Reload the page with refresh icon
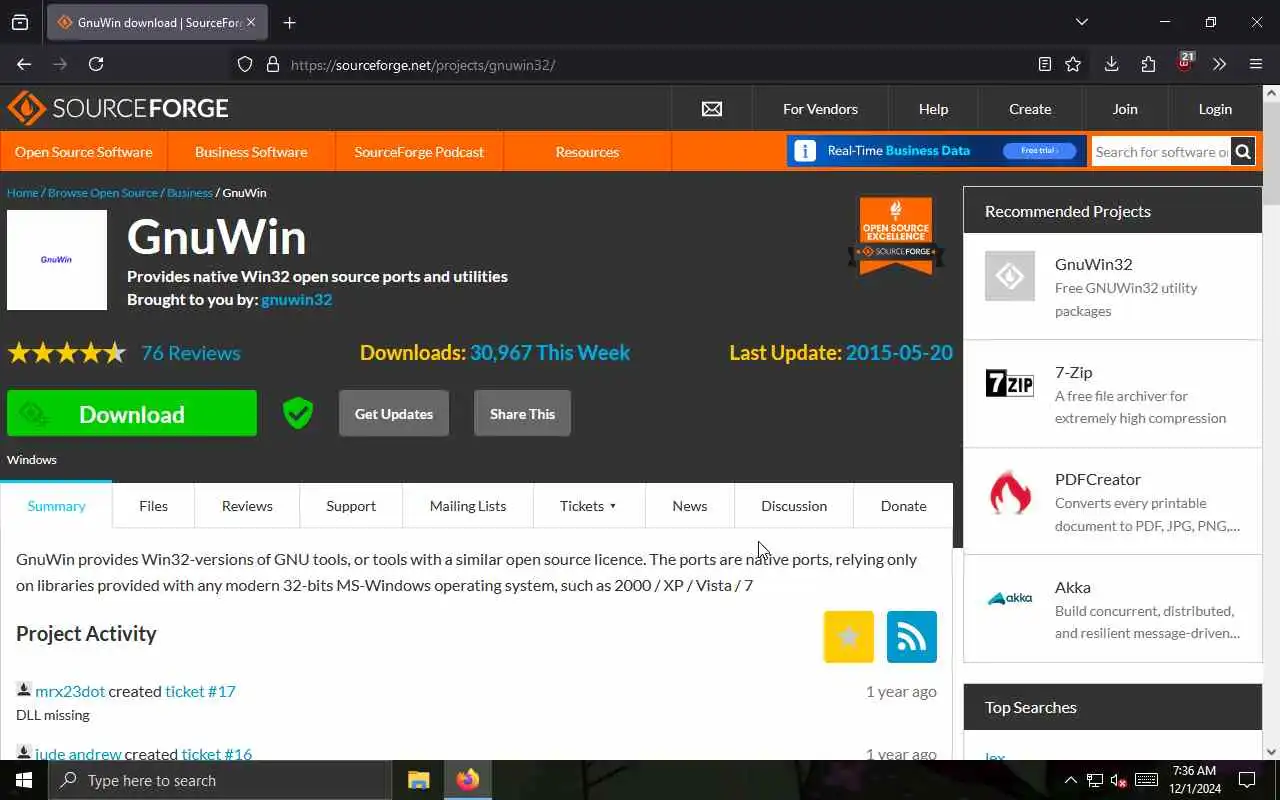This screenshot has width=1280, height=800. (x=96, y=64)
